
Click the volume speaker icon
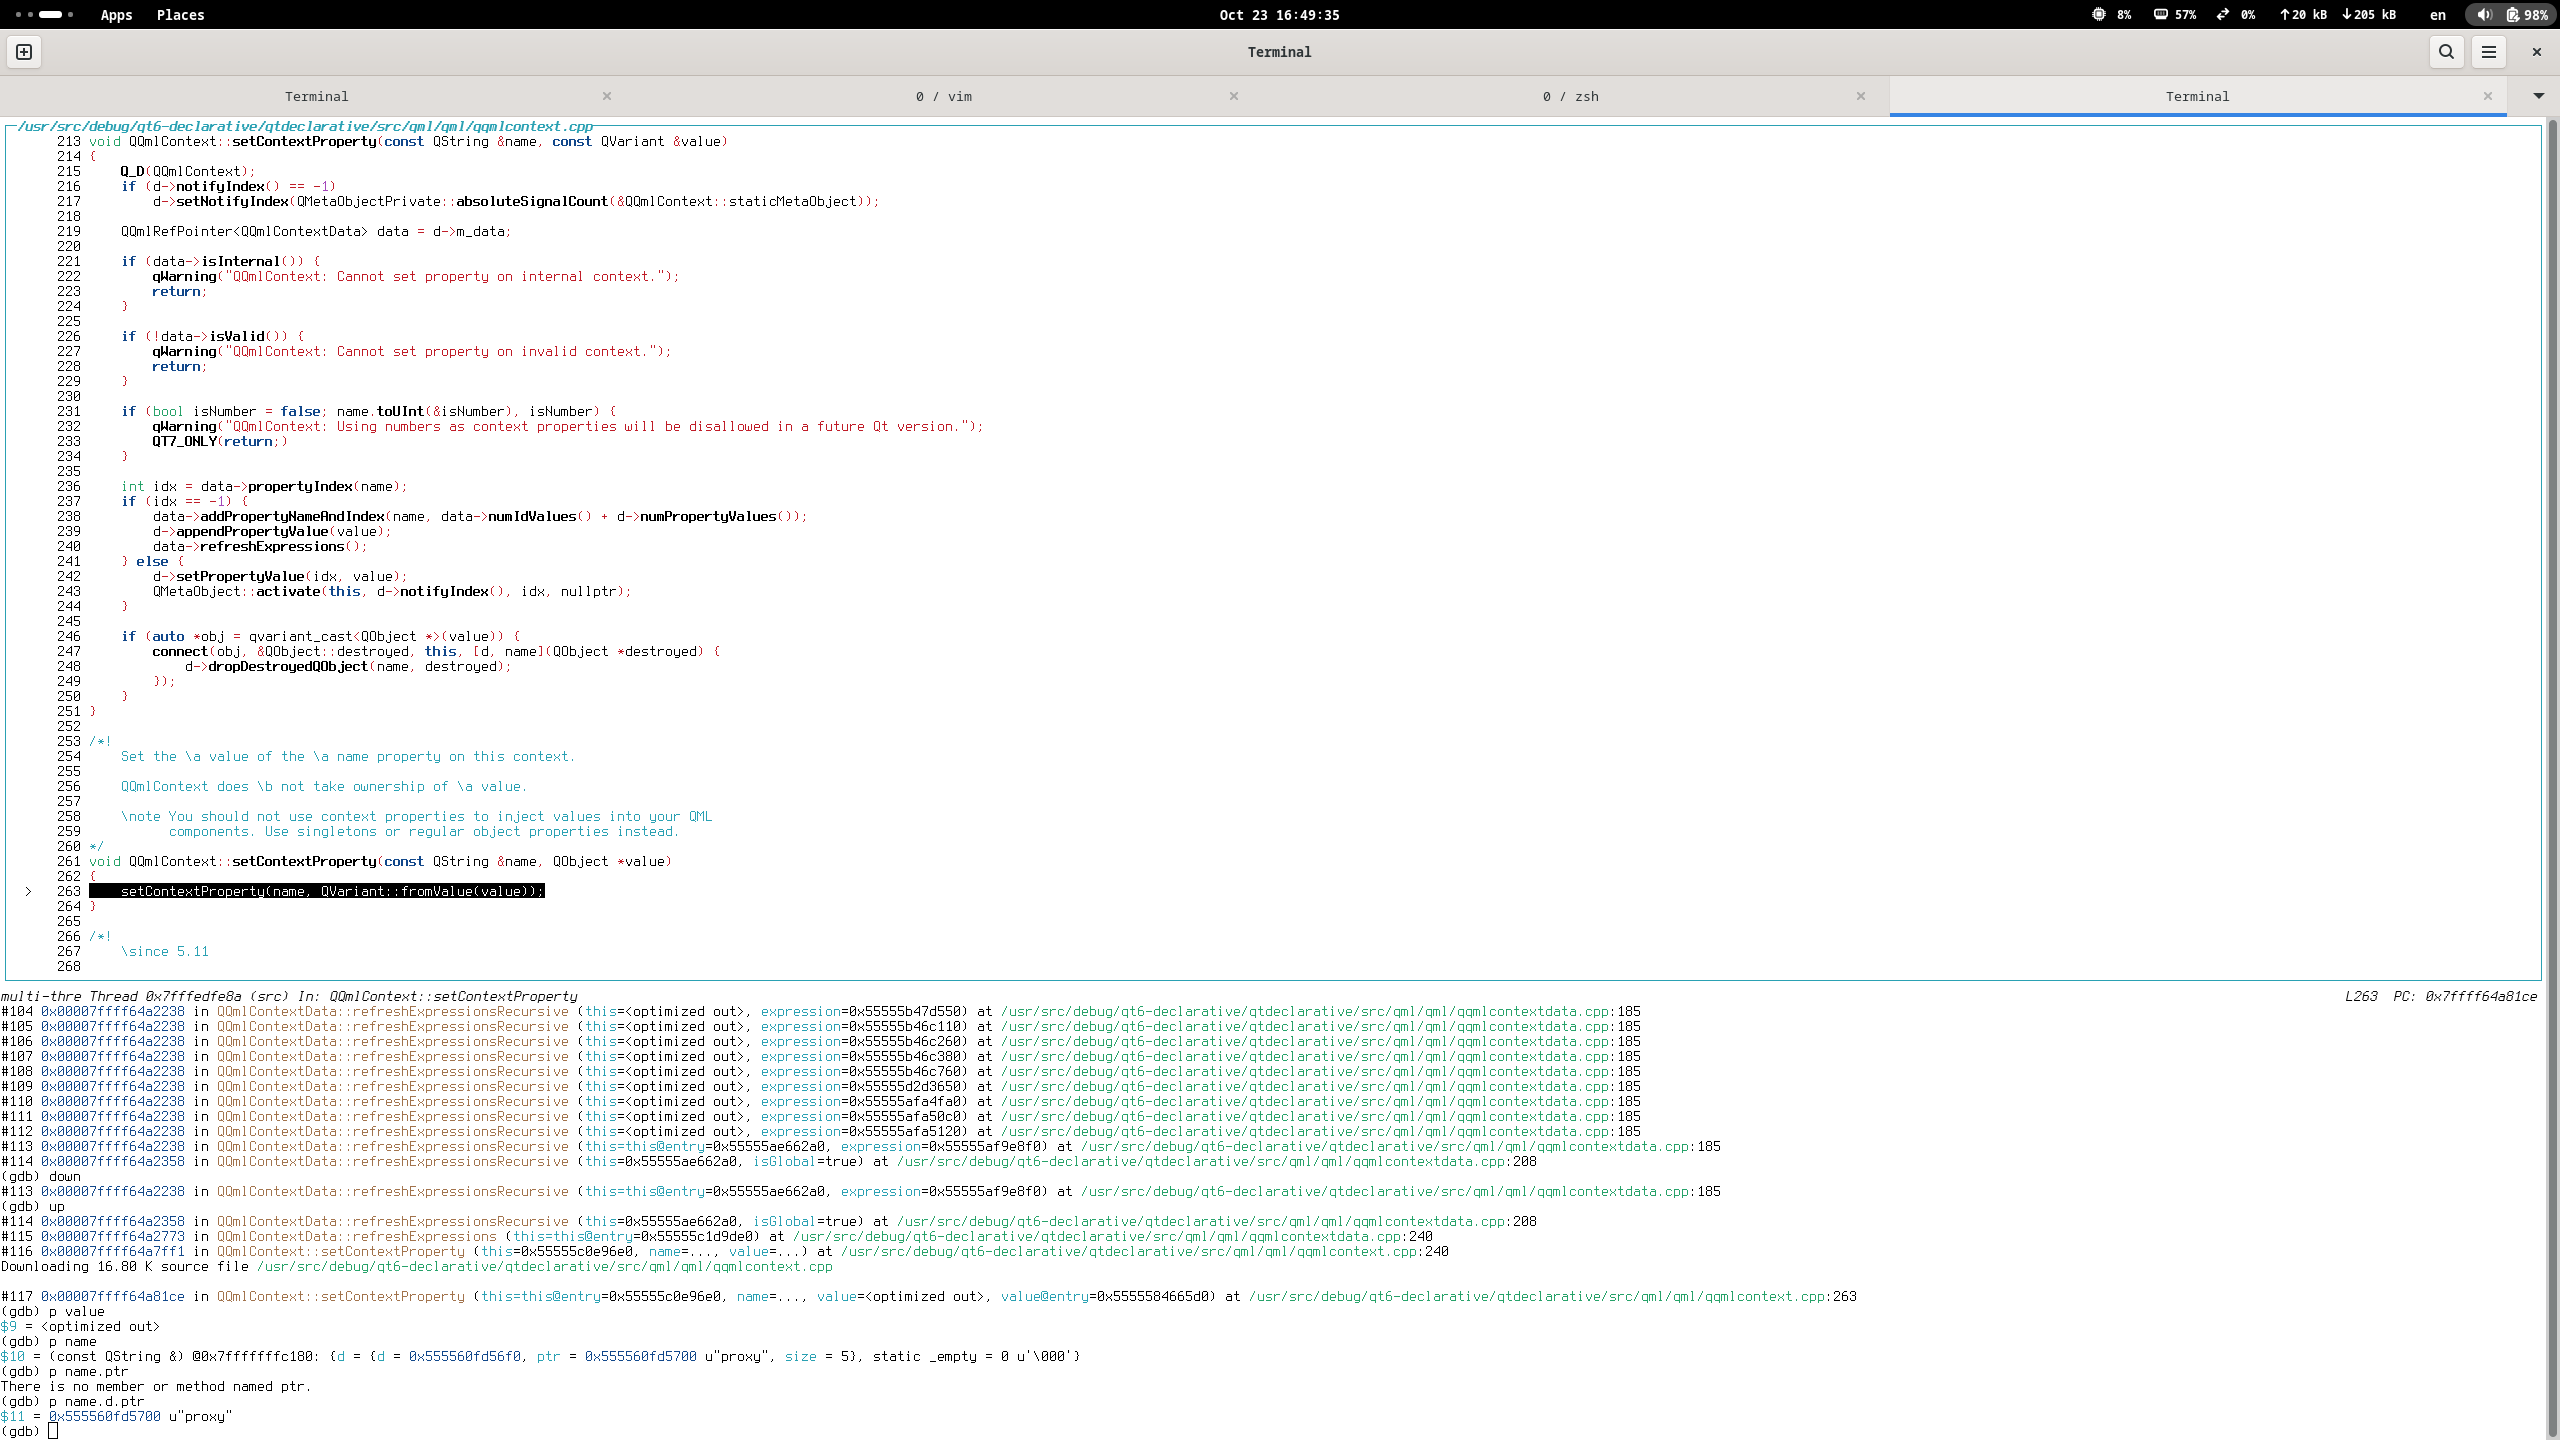2484,15
